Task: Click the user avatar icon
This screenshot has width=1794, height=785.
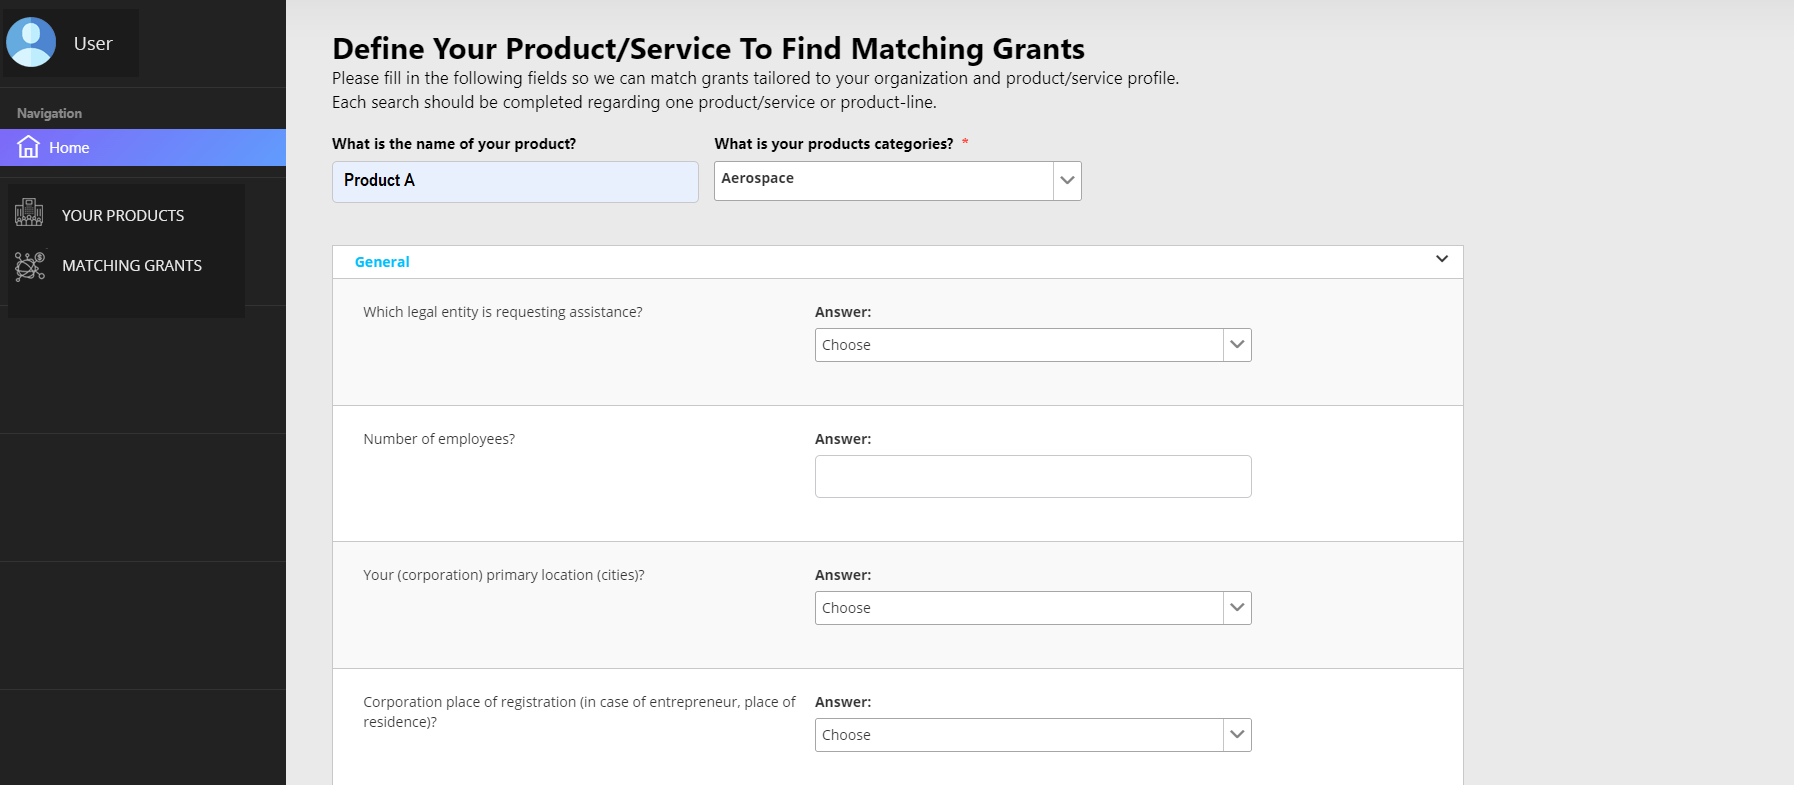Action: pos(31,43)
